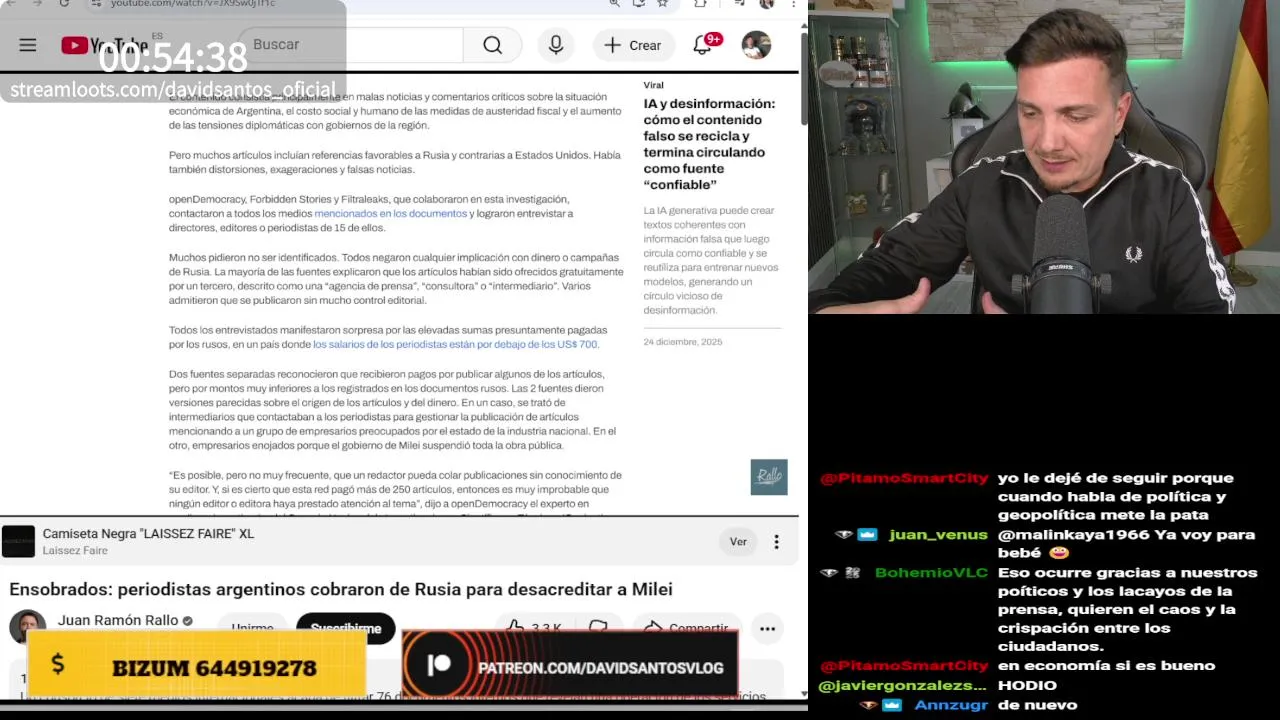Click the page vertical scrollbar thumb
This screenshot has width=1280, height=720.
click(x=803, y=77)
